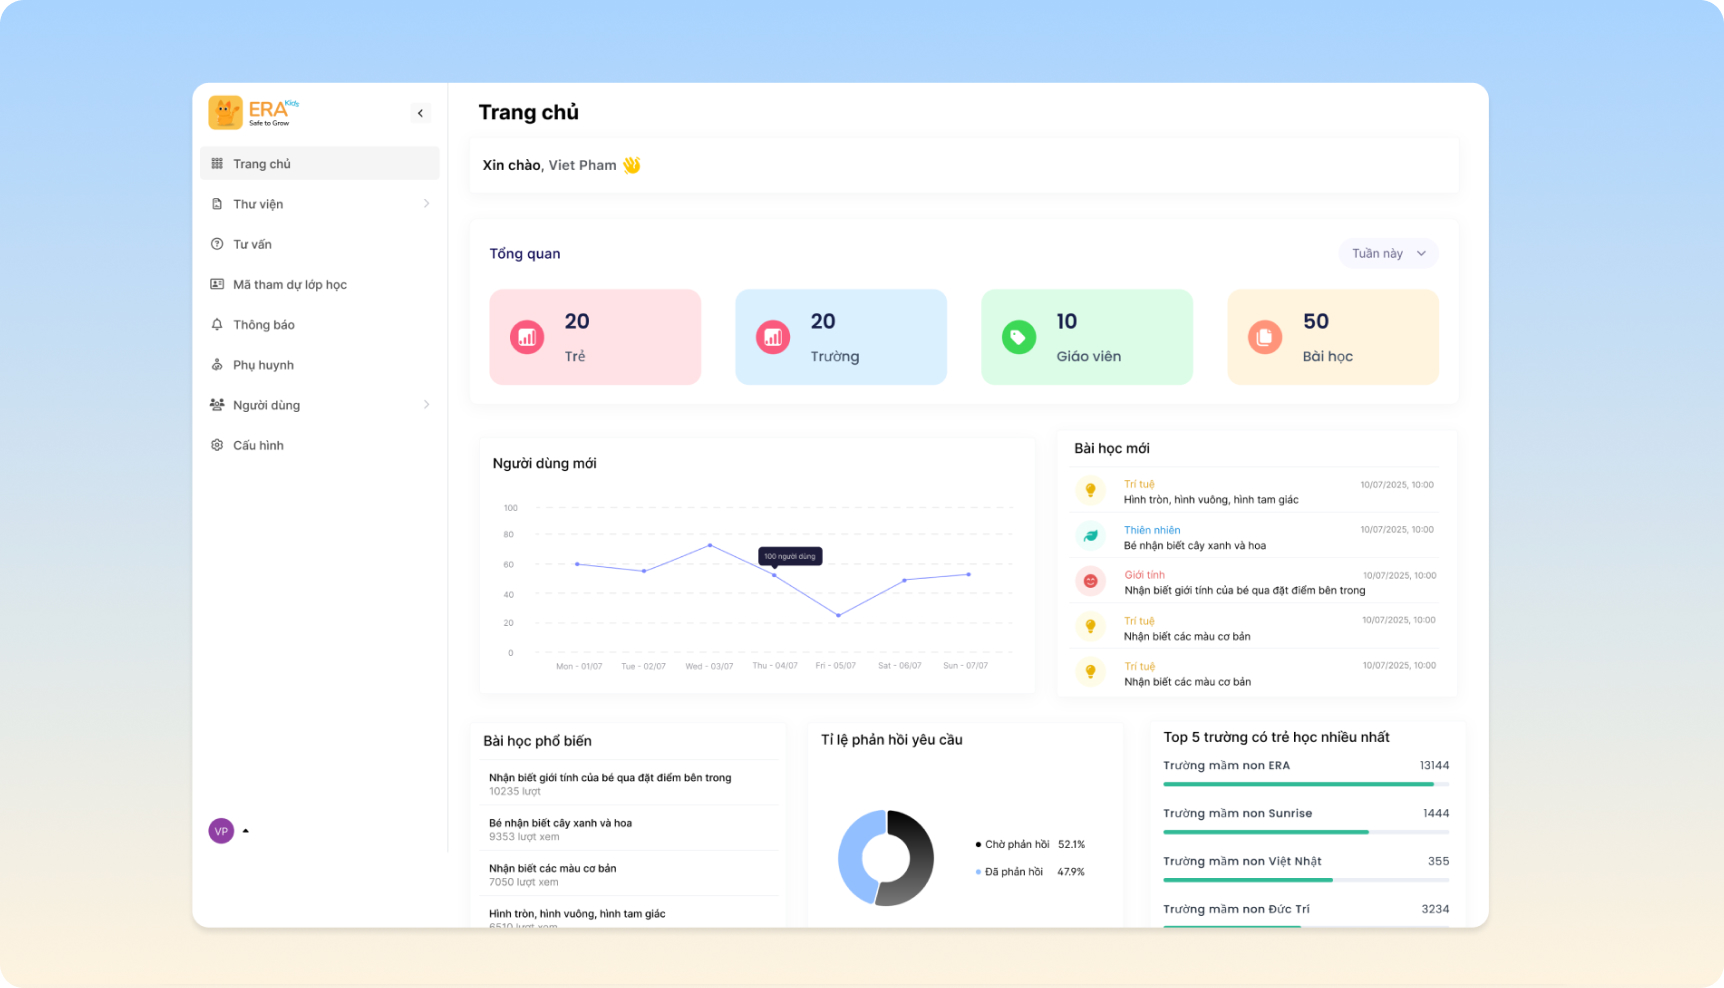Image resolution: width=1724 pixels, height=988 pixels.
Task: Go to the Phụ huynh menu item
Action: (x=263, y=365)
